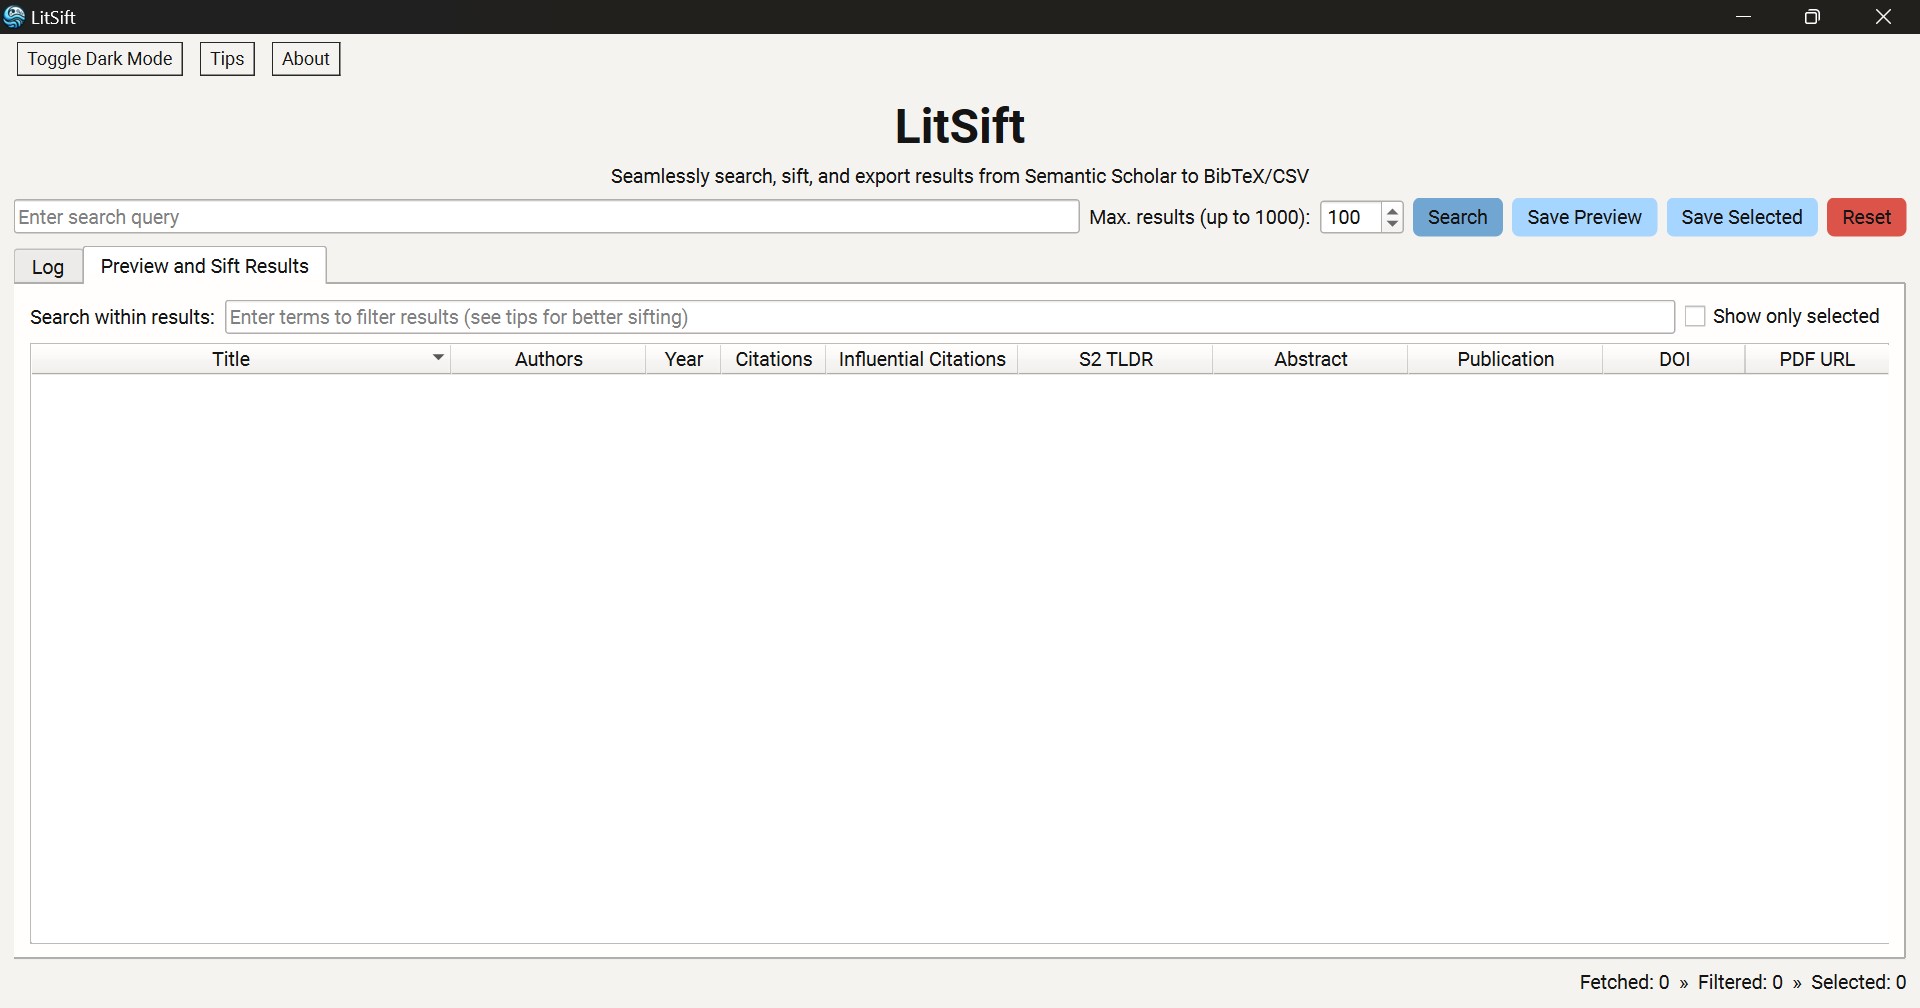Minimize the LitSift window
Viewport: 1920px width, 1008px height.
pos(1744,17)
